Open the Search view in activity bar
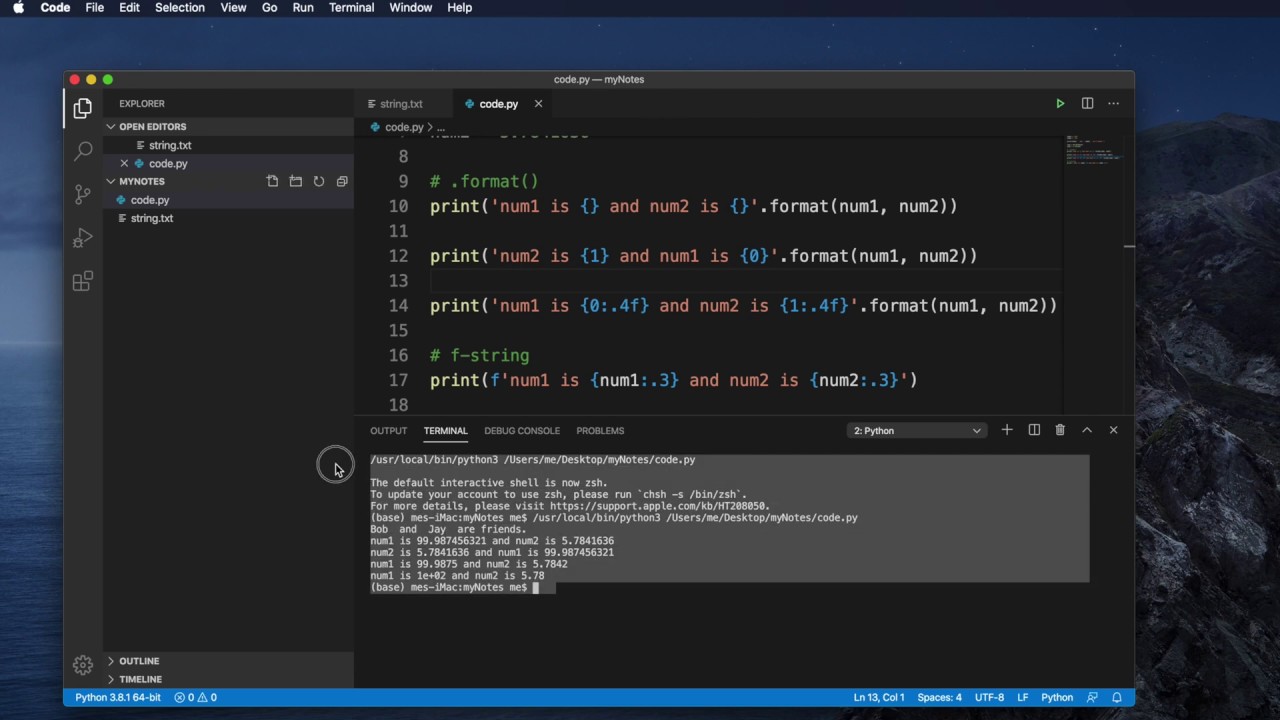Viewport: 1280px width, 720px height. (83, 151)
